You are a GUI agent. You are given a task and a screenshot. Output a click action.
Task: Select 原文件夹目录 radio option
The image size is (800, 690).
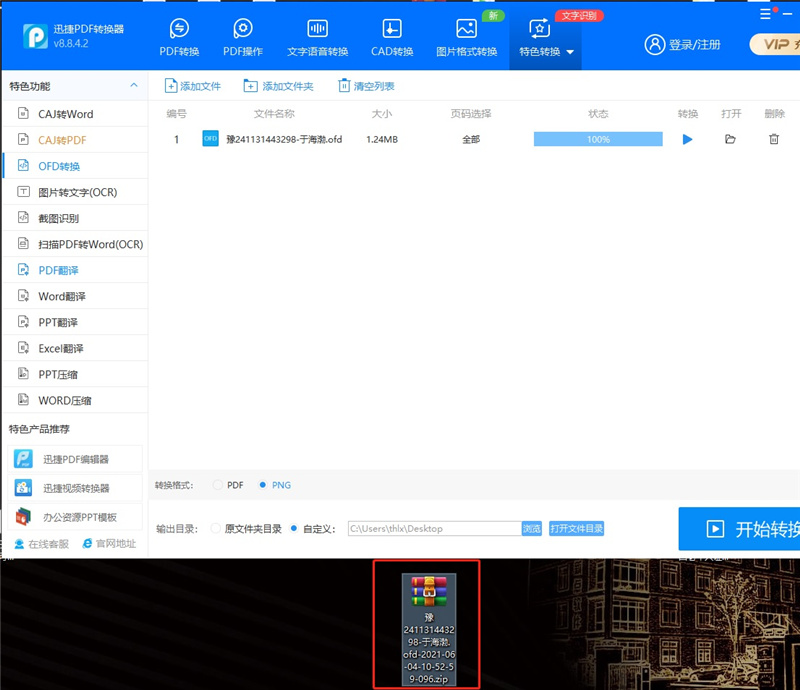(x=215, y=528)
